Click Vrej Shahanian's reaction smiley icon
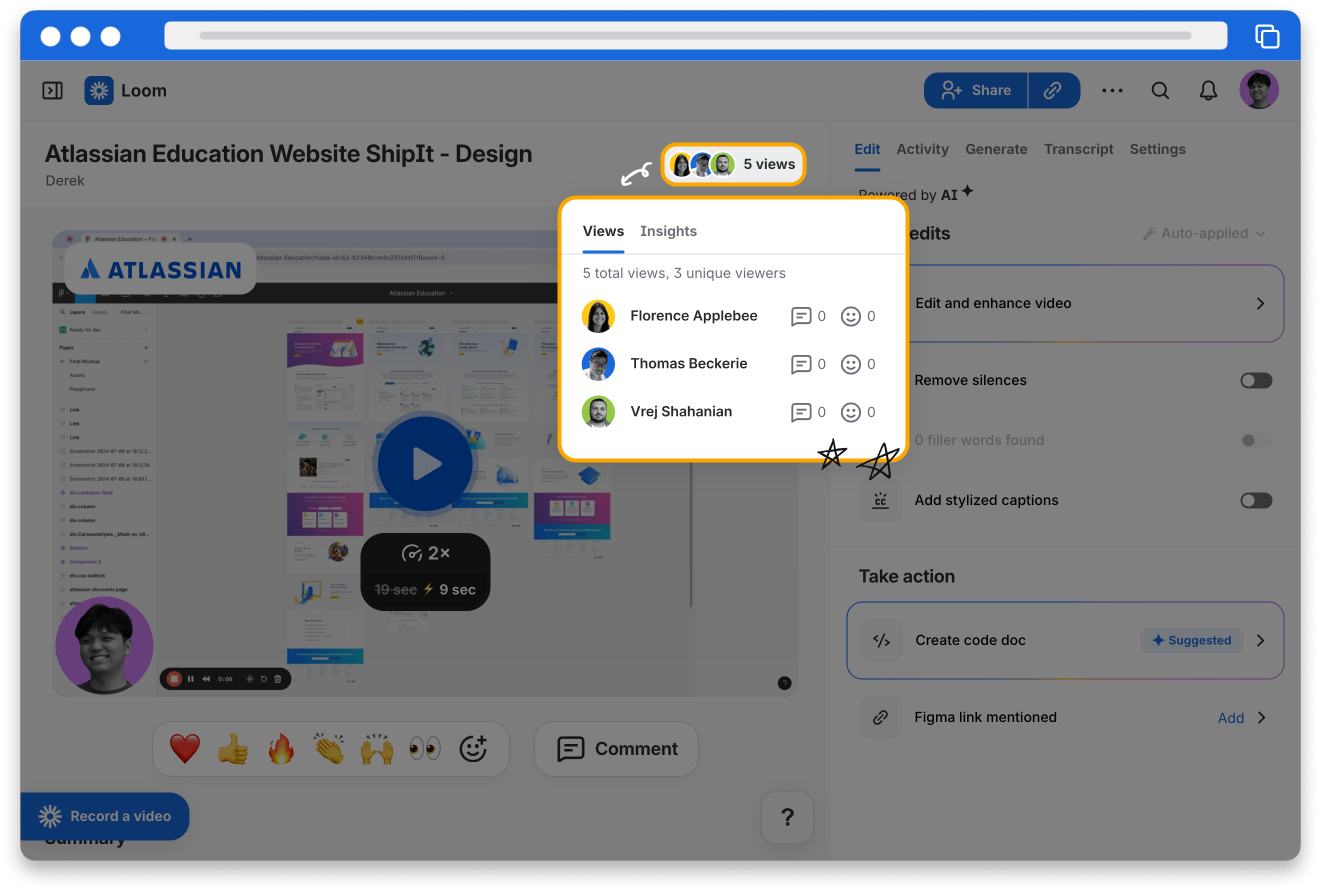 (x=851, y=412)
